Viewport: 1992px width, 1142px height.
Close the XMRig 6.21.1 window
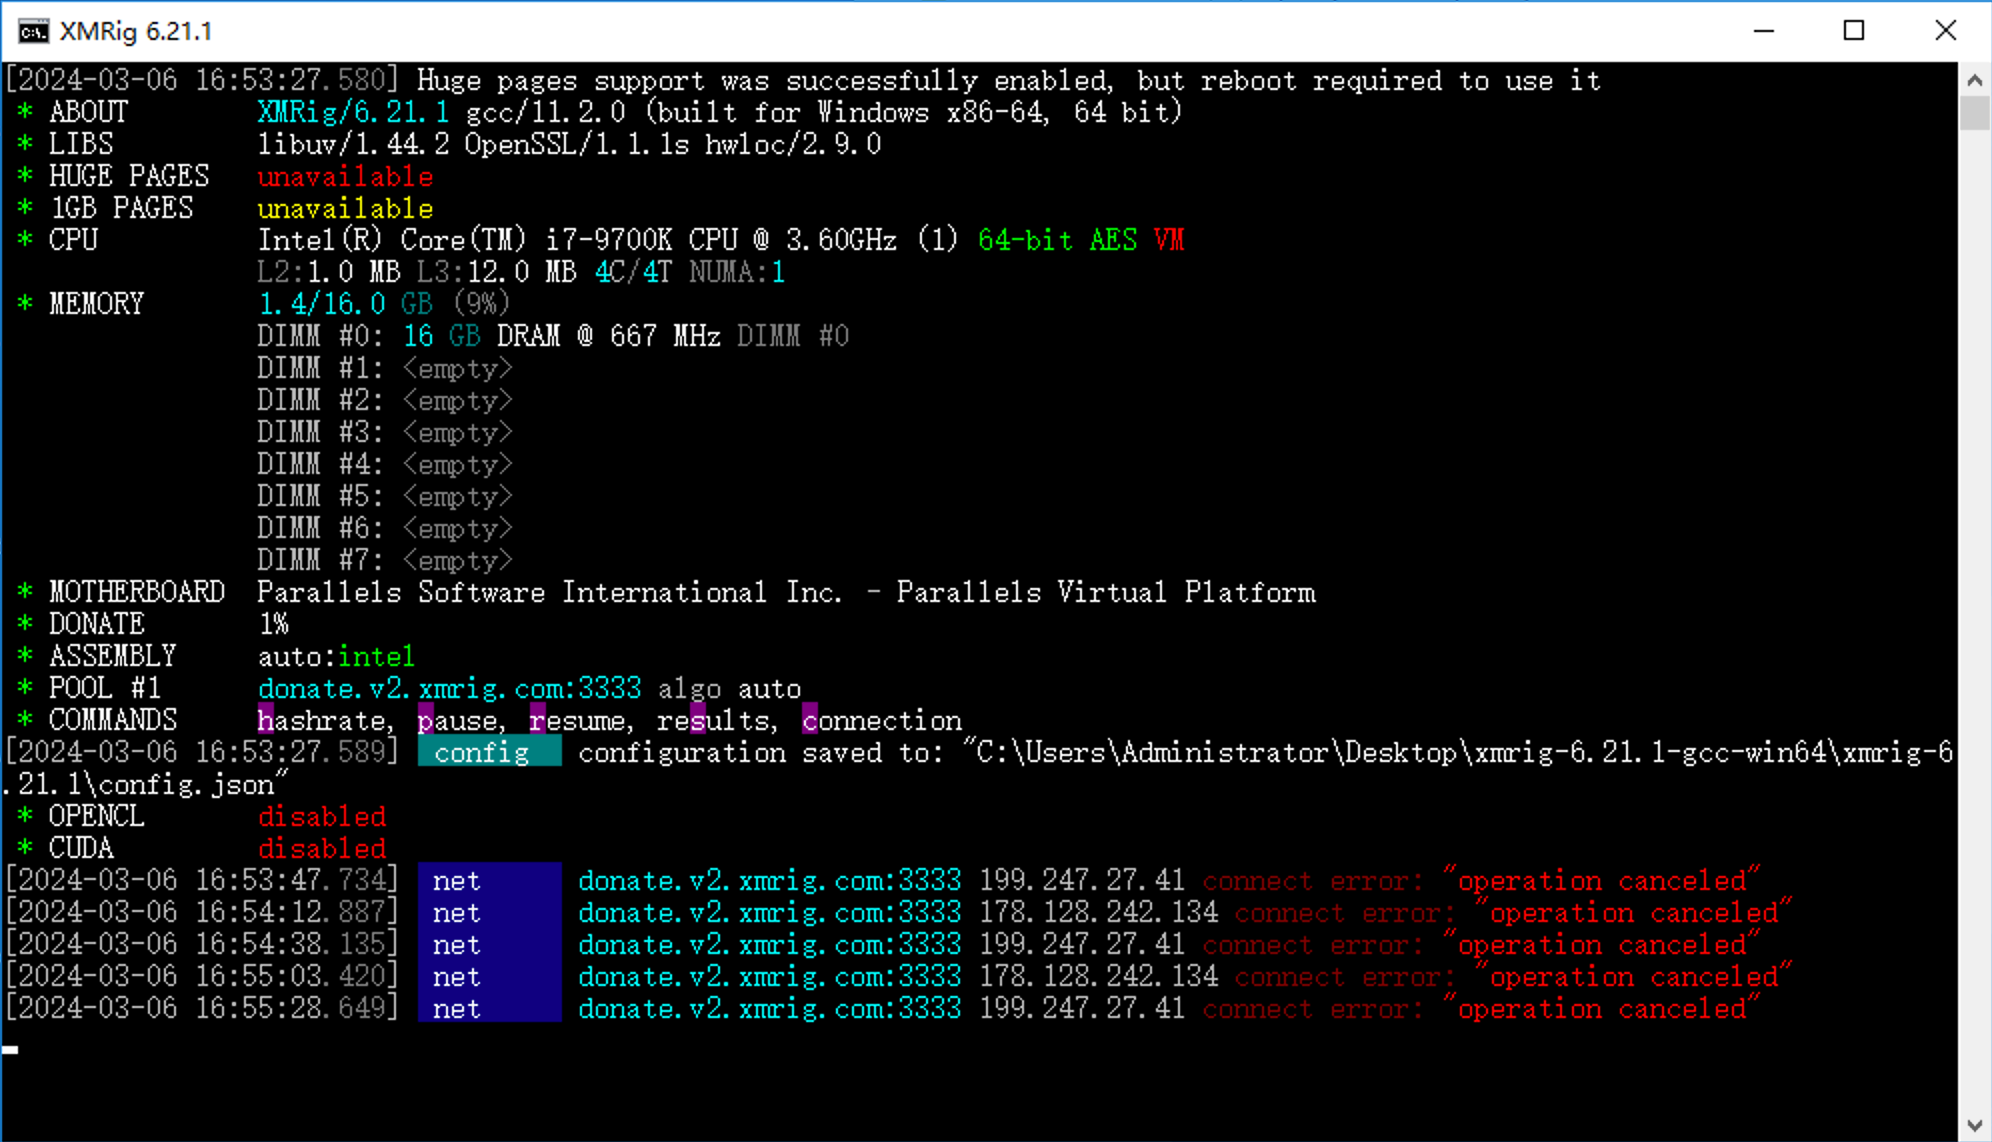[x=1945, y=31]
